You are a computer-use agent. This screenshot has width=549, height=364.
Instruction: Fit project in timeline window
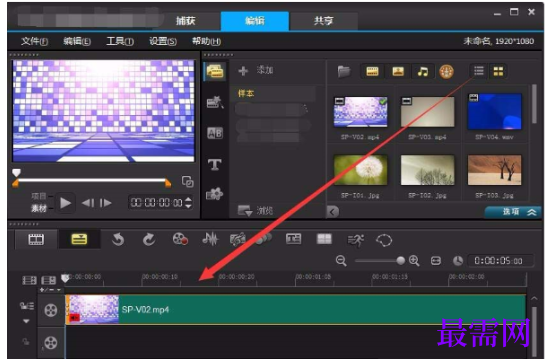[x=436, y=261]
